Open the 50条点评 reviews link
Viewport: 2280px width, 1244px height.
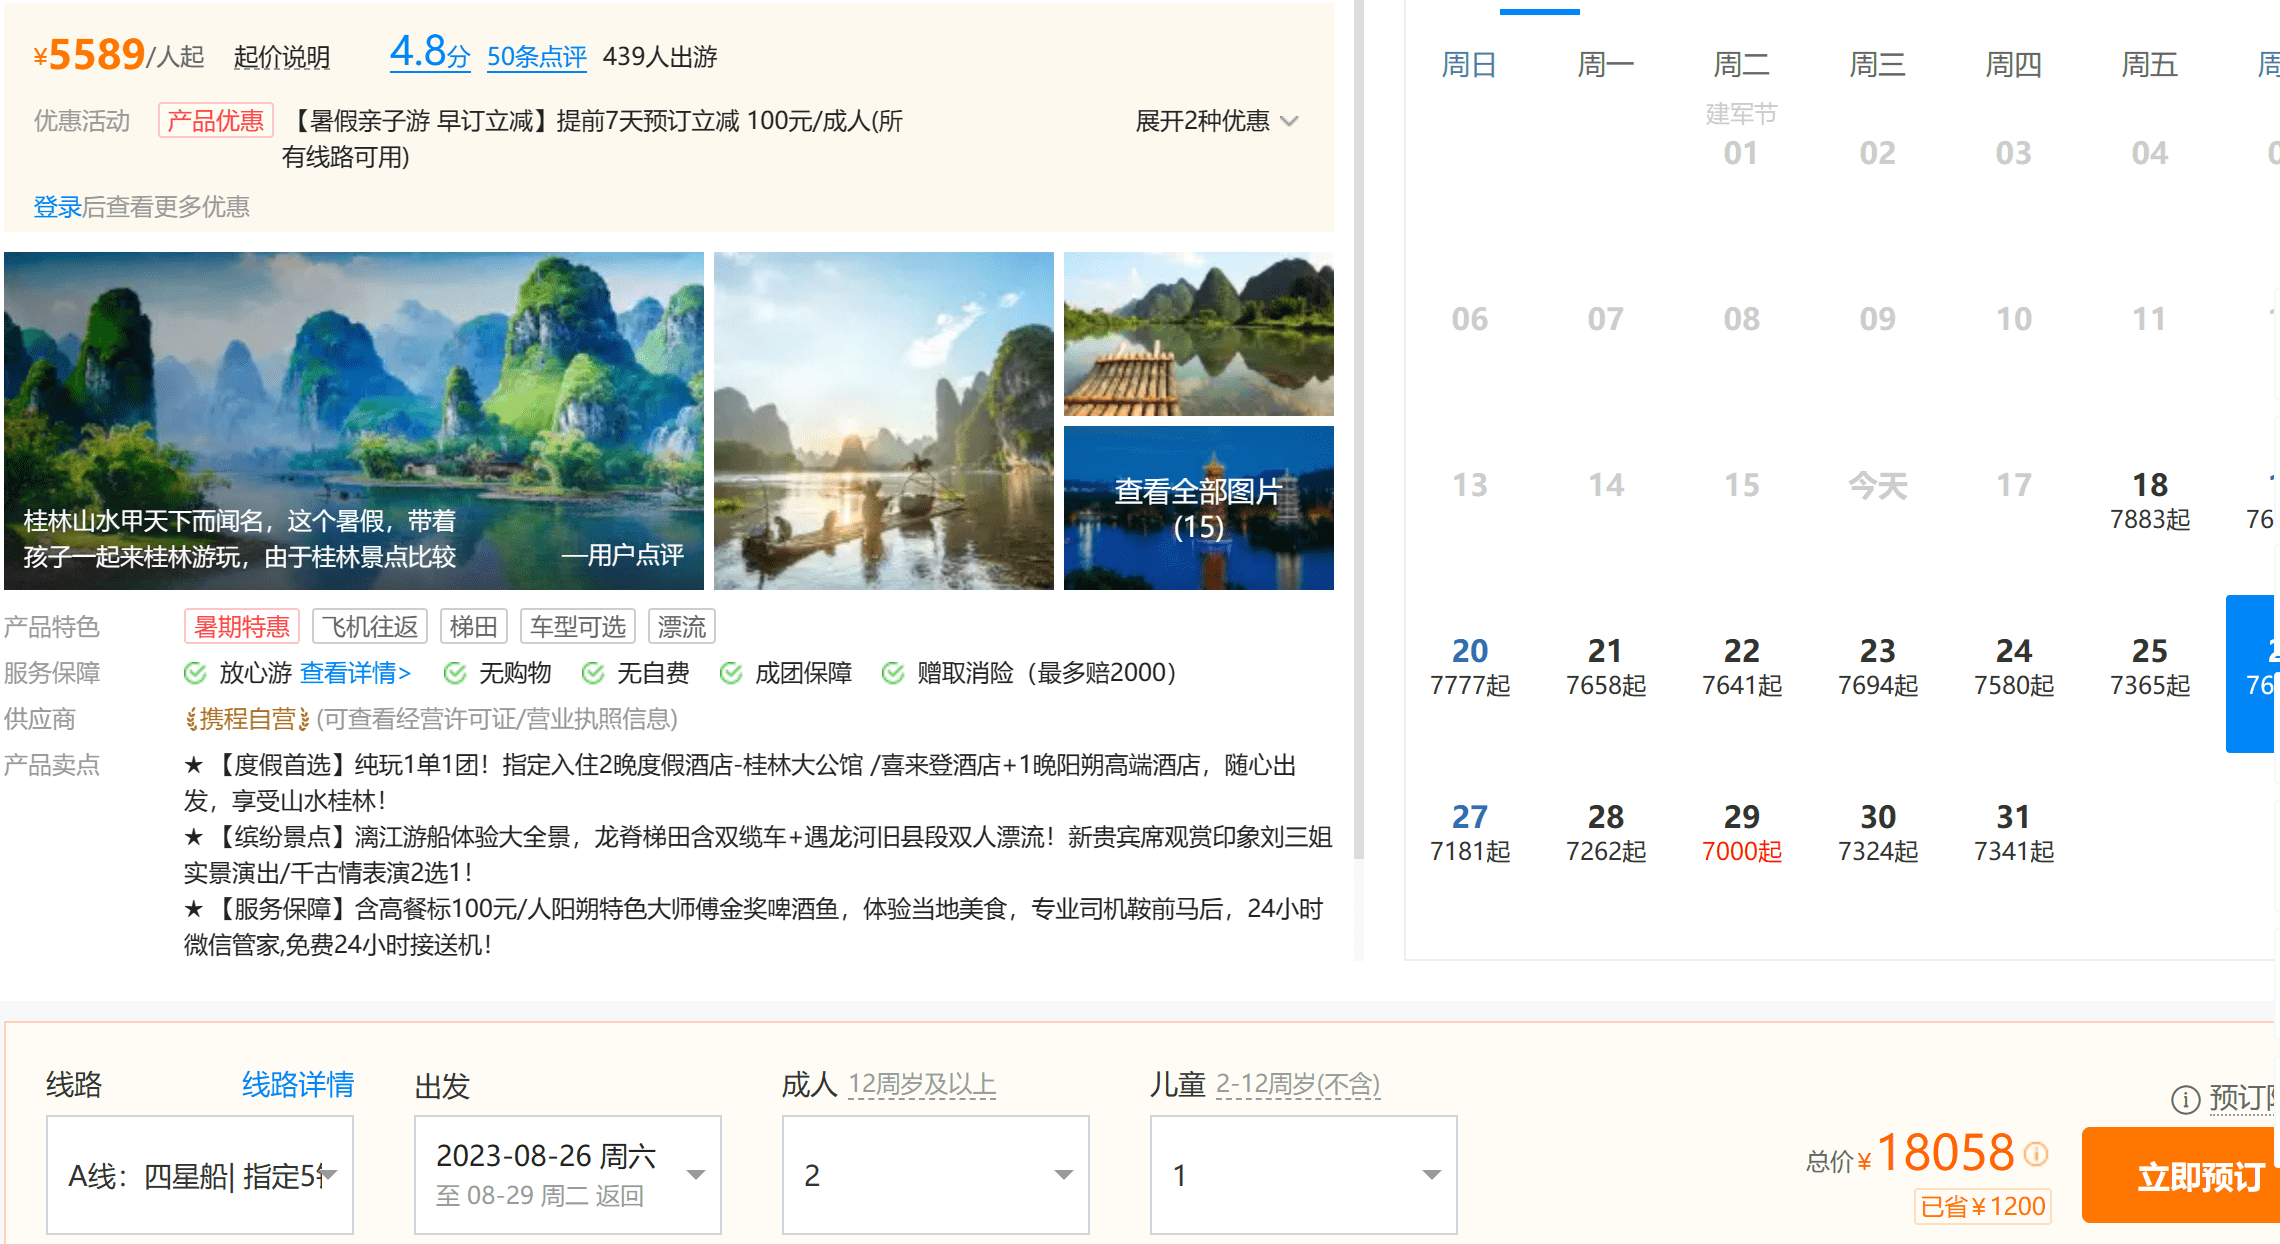pos(537,57)
